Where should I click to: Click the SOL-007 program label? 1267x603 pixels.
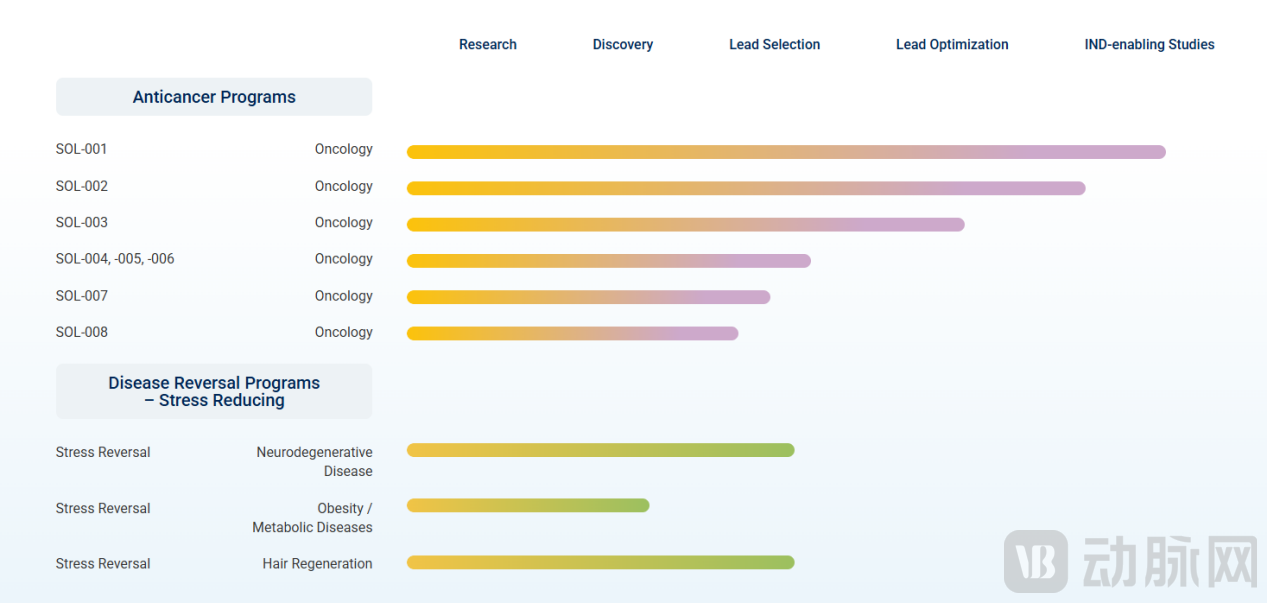pyautogui.click(x=82, y=296)
